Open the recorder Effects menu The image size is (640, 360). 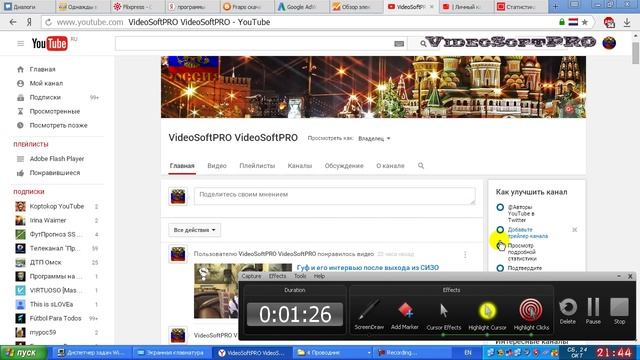click(278, 276)
